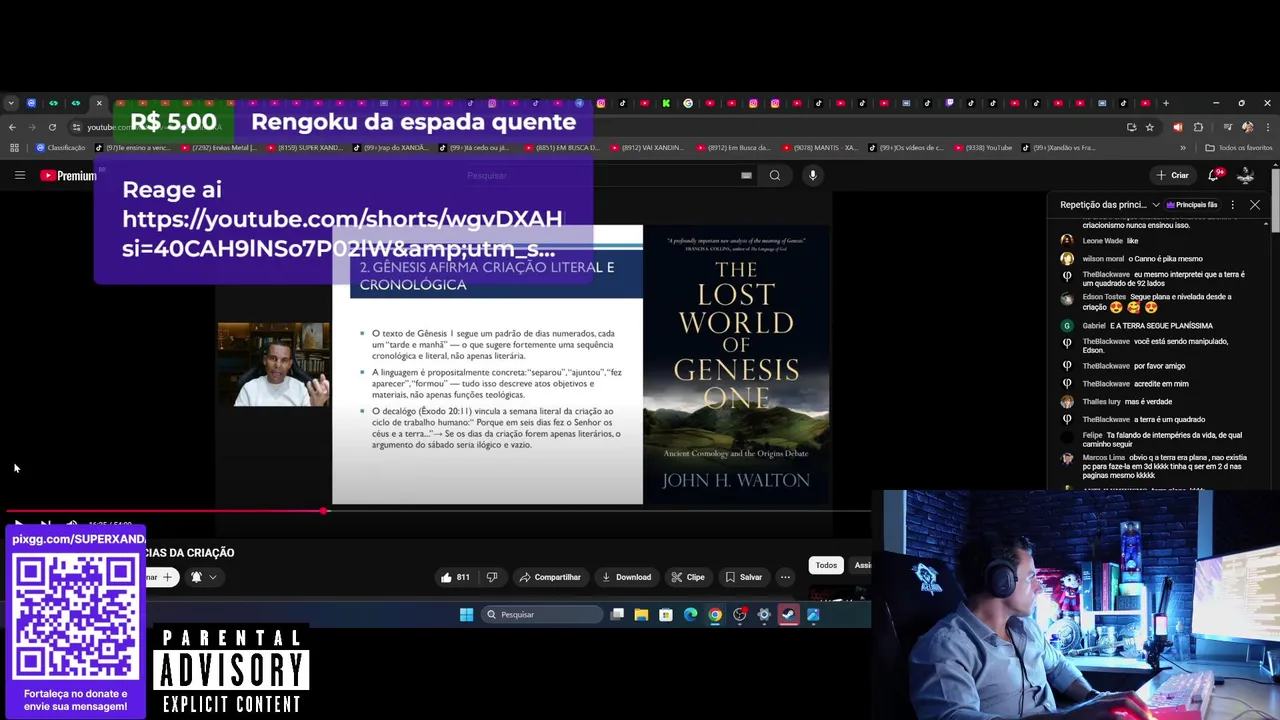Open Chrome three-dot menu
The width and height of the screenshot is (1280, 720).
[x=1267, y=127]
